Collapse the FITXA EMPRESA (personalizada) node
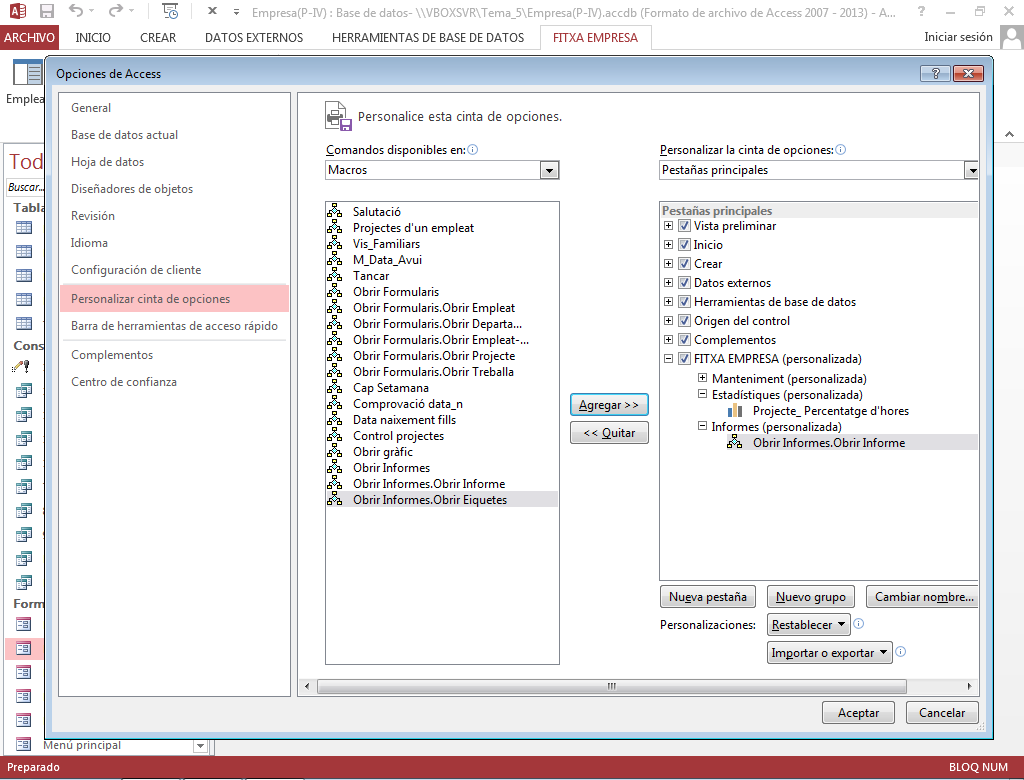This screenshot has width=1024, height=780. [x=668, y=359]
